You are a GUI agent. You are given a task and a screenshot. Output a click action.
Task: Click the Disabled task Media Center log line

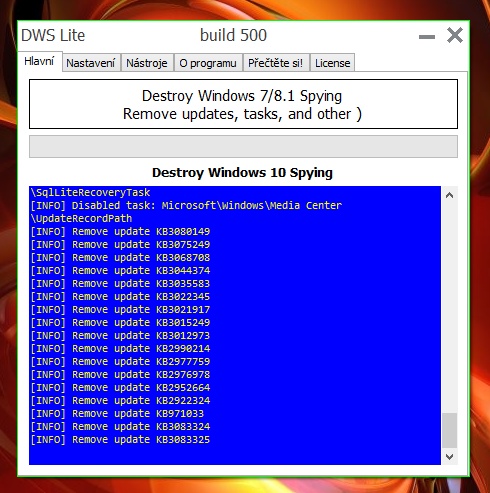[186, 206]
